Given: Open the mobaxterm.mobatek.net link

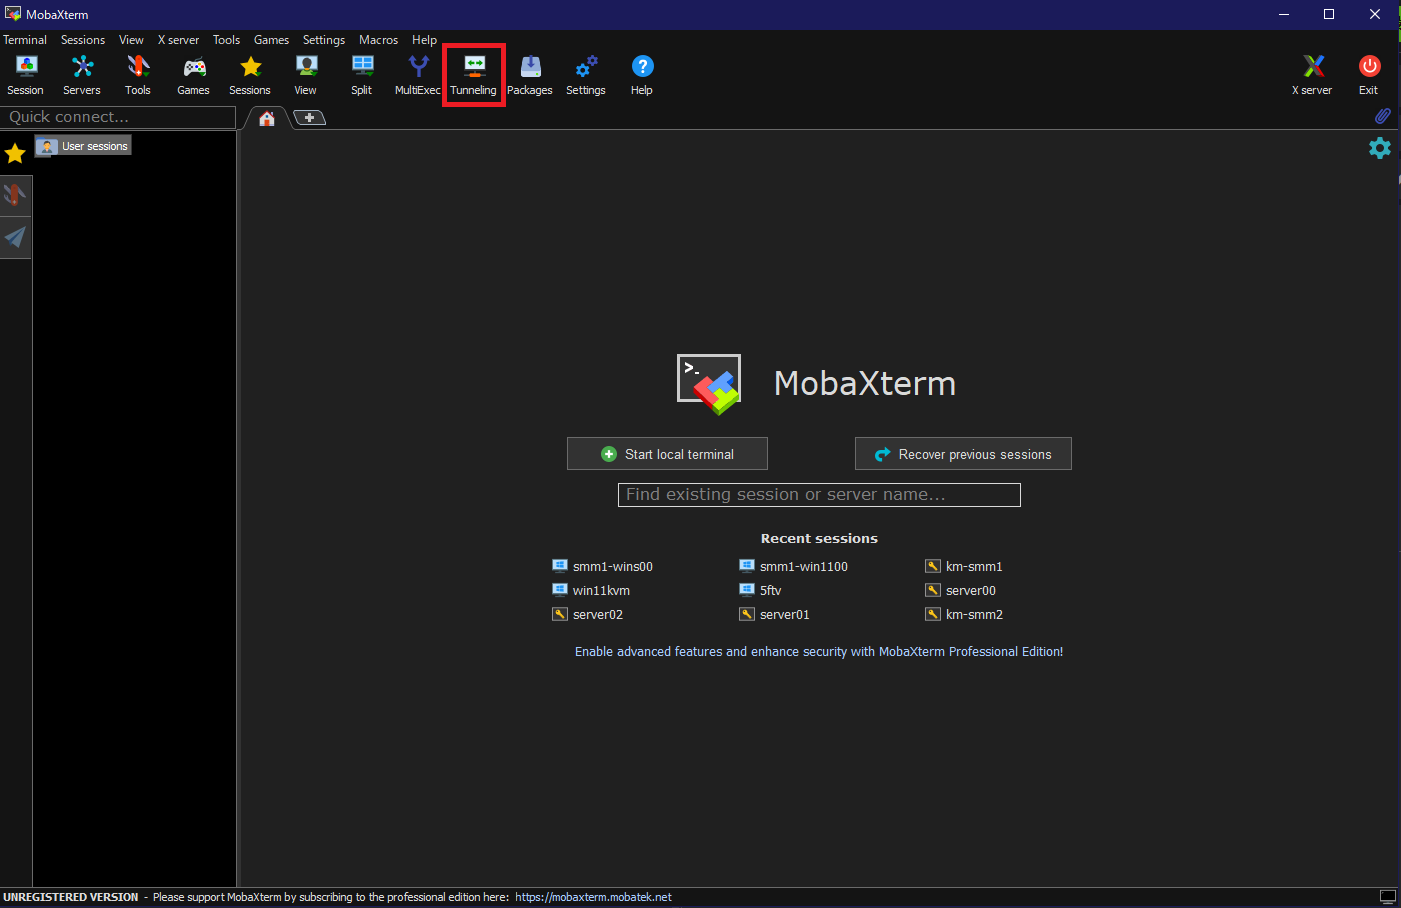Looking at the screenshot, I should (x=593, y=897).
